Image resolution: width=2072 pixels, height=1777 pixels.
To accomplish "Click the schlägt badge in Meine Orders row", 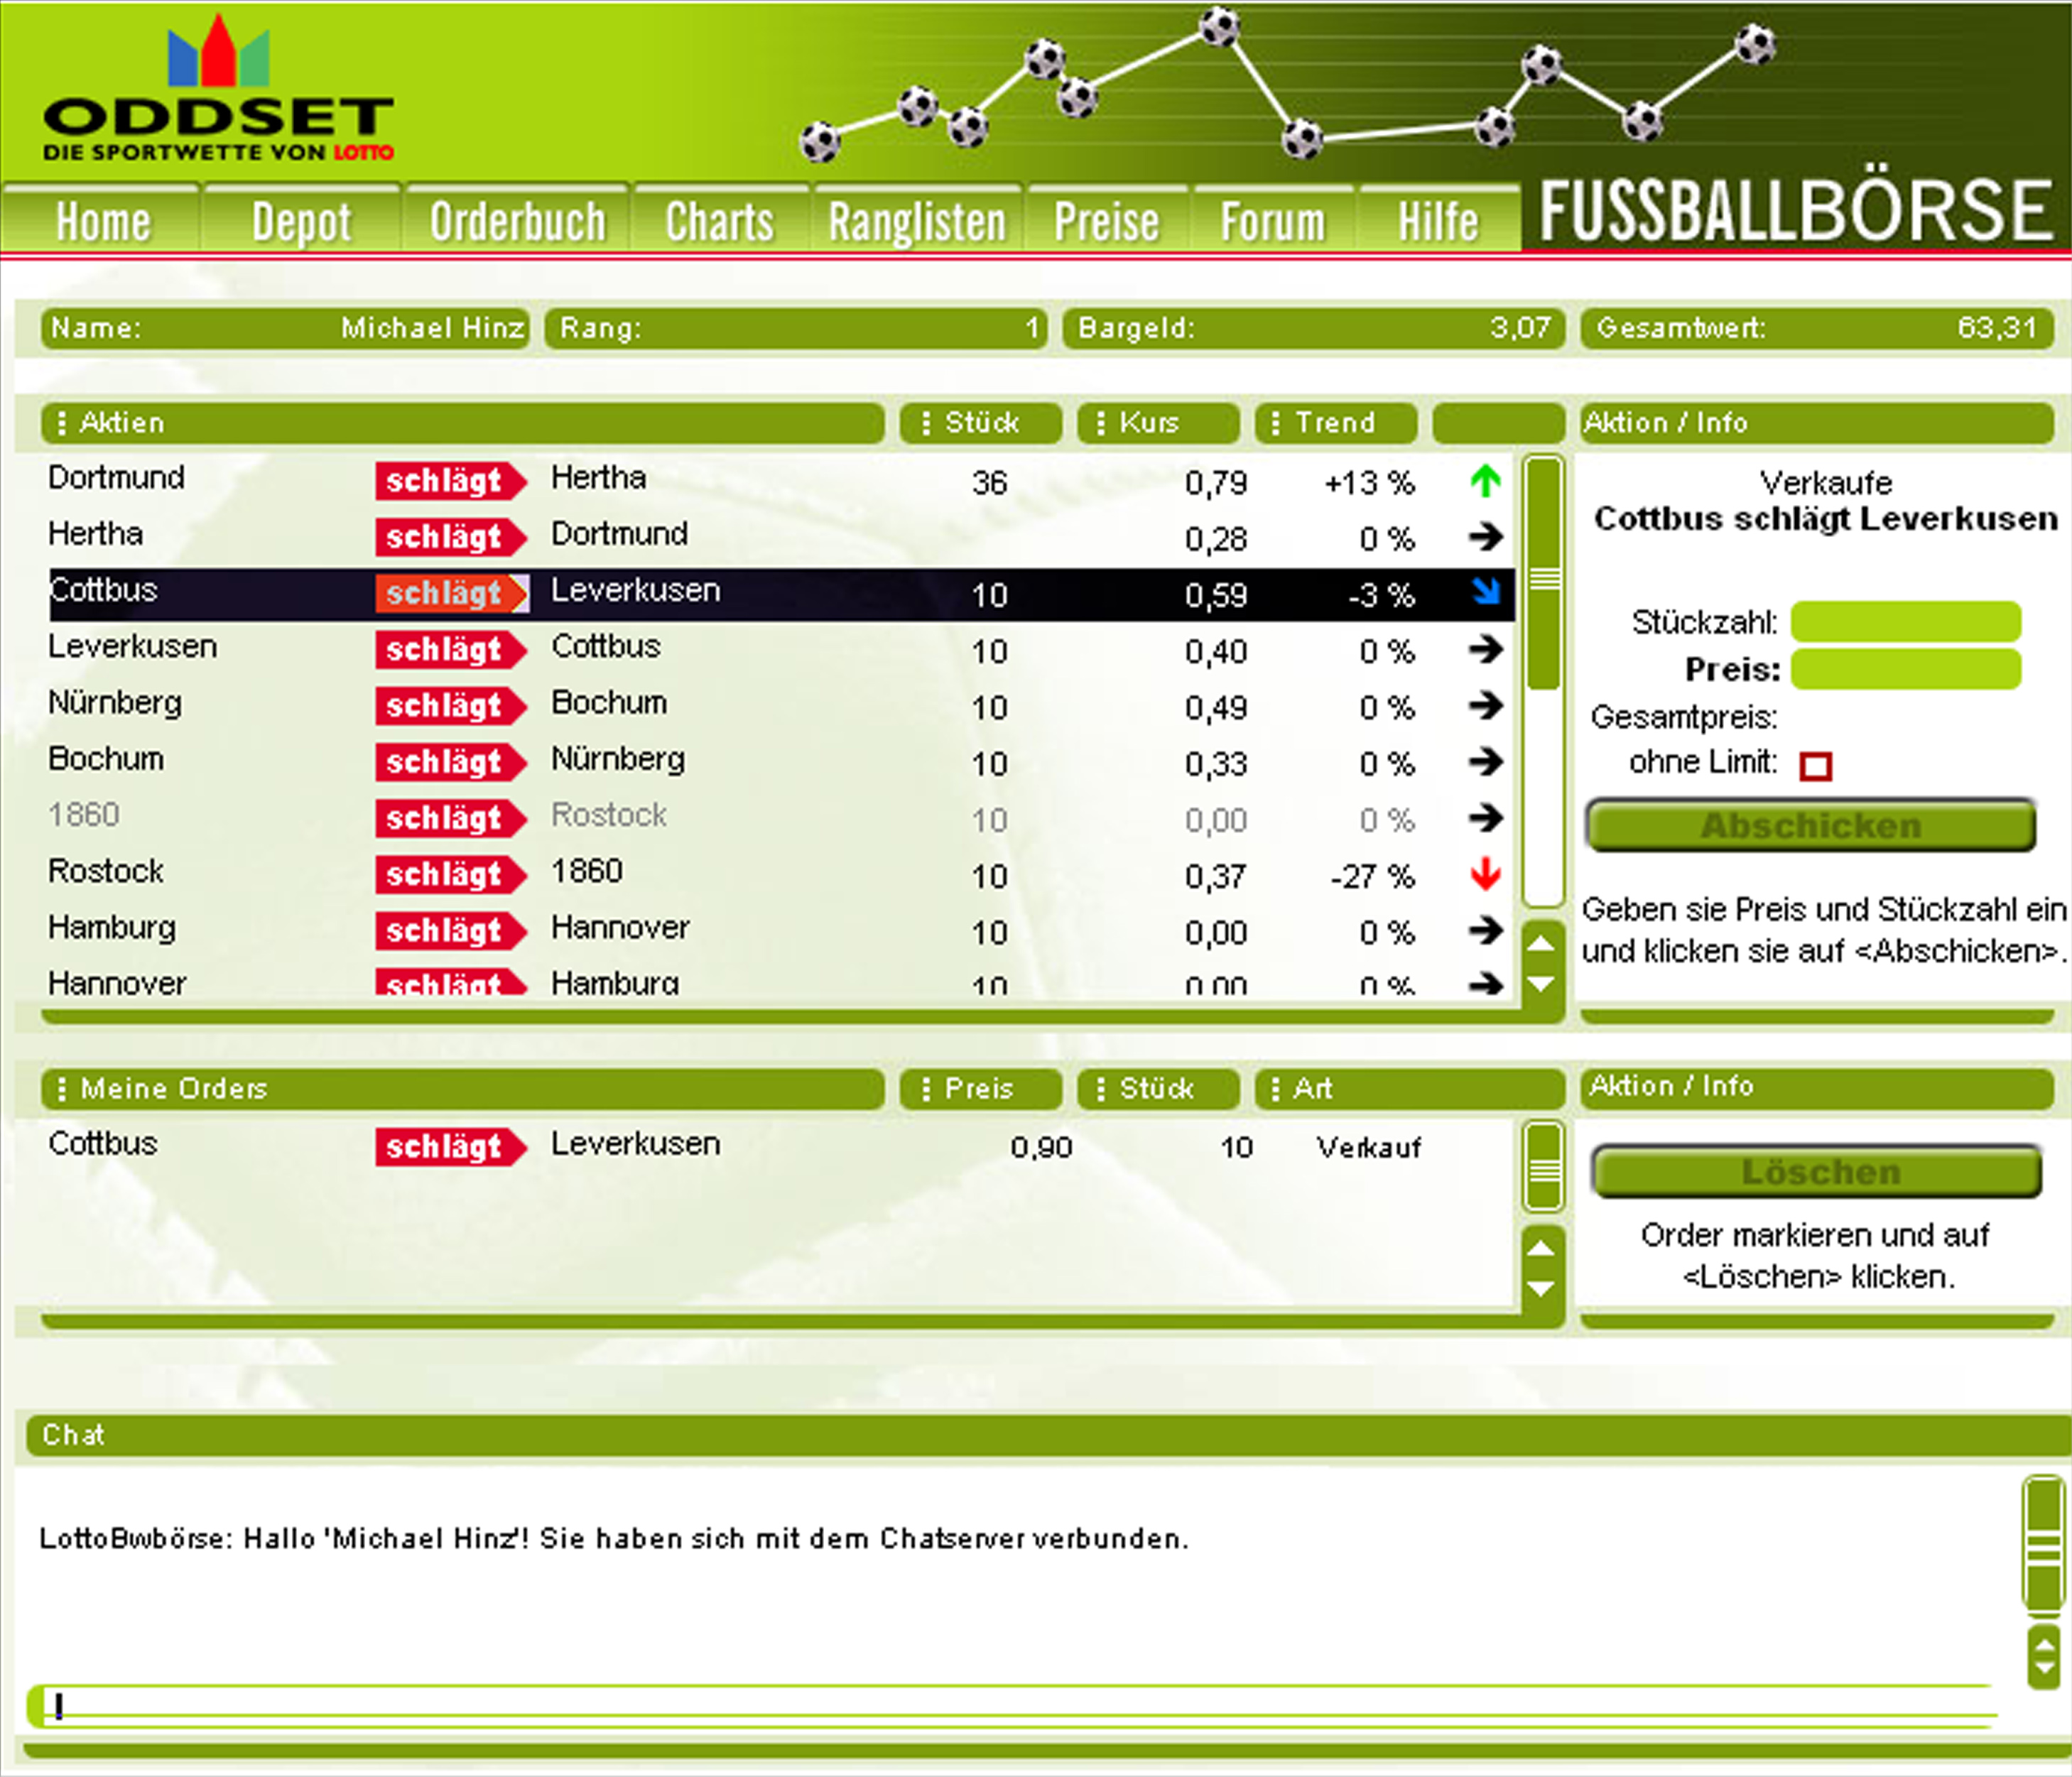I will [451, 1147].
